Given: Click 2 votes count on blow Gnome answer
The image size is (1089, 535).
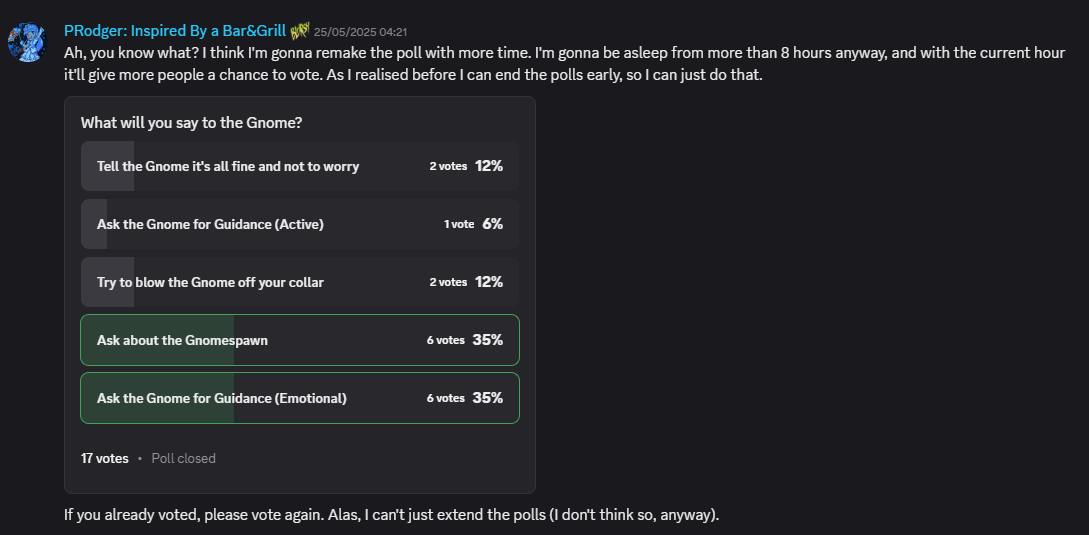Looking at the screenshot, I should 448,282.
